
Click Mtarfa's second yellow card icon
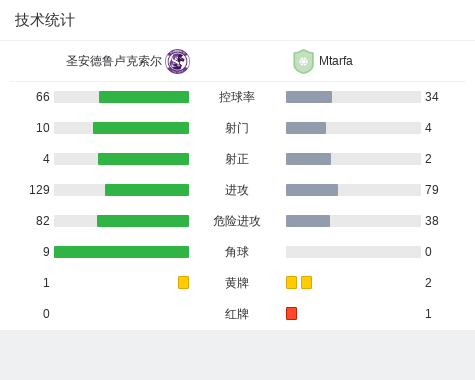306,282
